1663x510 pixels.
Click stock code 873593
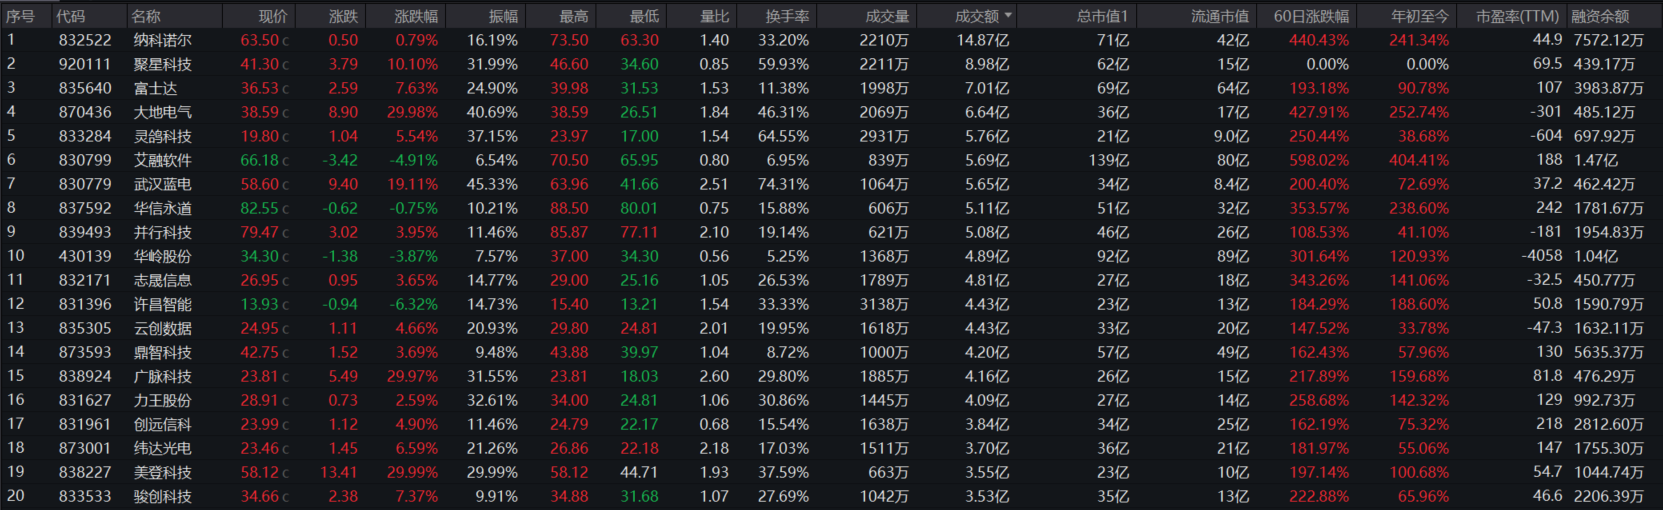pos(85,352)
